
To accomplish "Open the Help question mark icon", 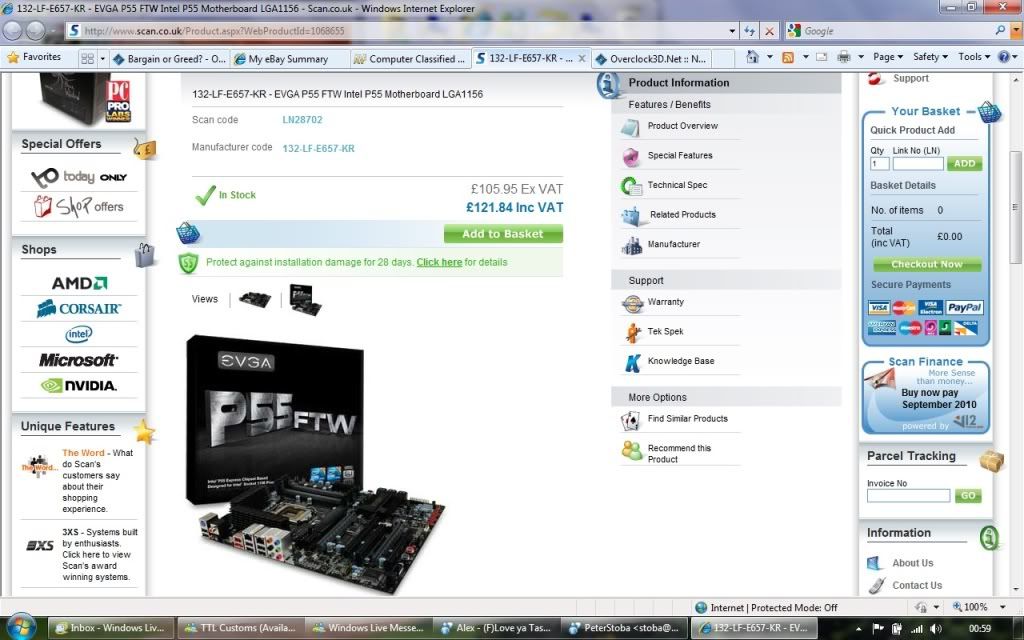I will point(1004,57).
